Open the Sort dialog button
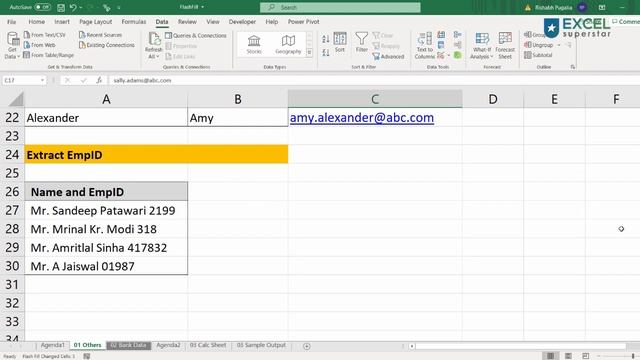640x360 pixels. point(340,42)
